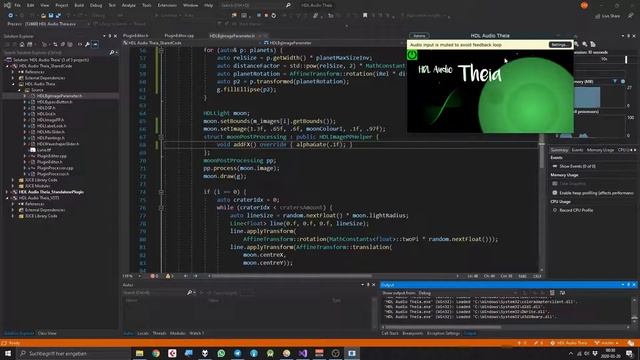The height and width of the screenshot is (360, 640).
Task: Click the navigate backward toolbar icon
Action: coord(11,16)
